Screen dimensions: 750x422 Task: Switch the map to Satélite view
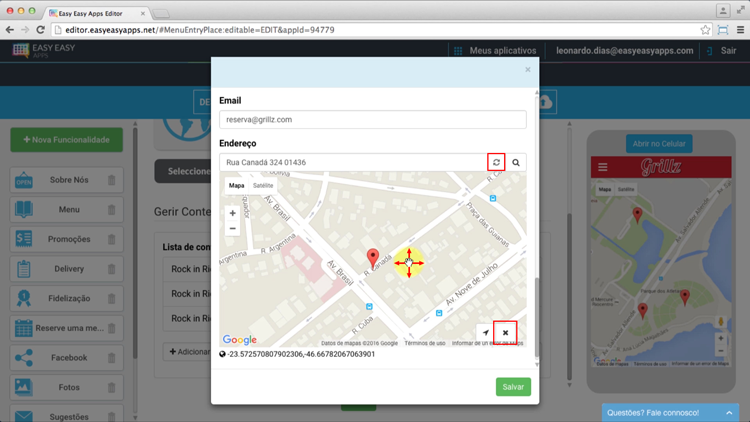click(263, 186)
